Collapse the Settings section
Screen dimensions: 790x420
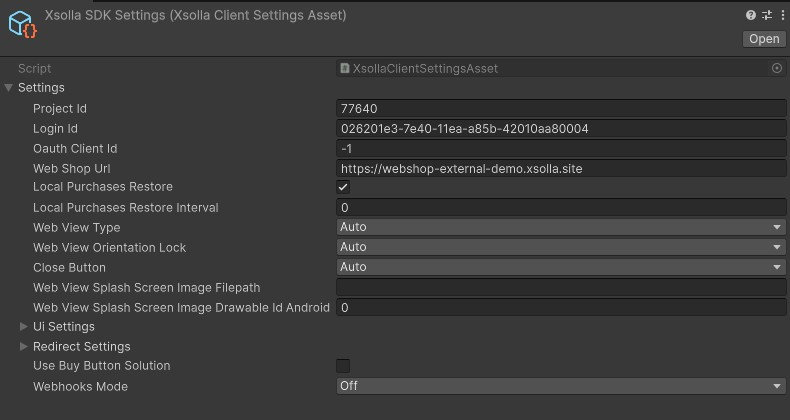click(10, 88)
